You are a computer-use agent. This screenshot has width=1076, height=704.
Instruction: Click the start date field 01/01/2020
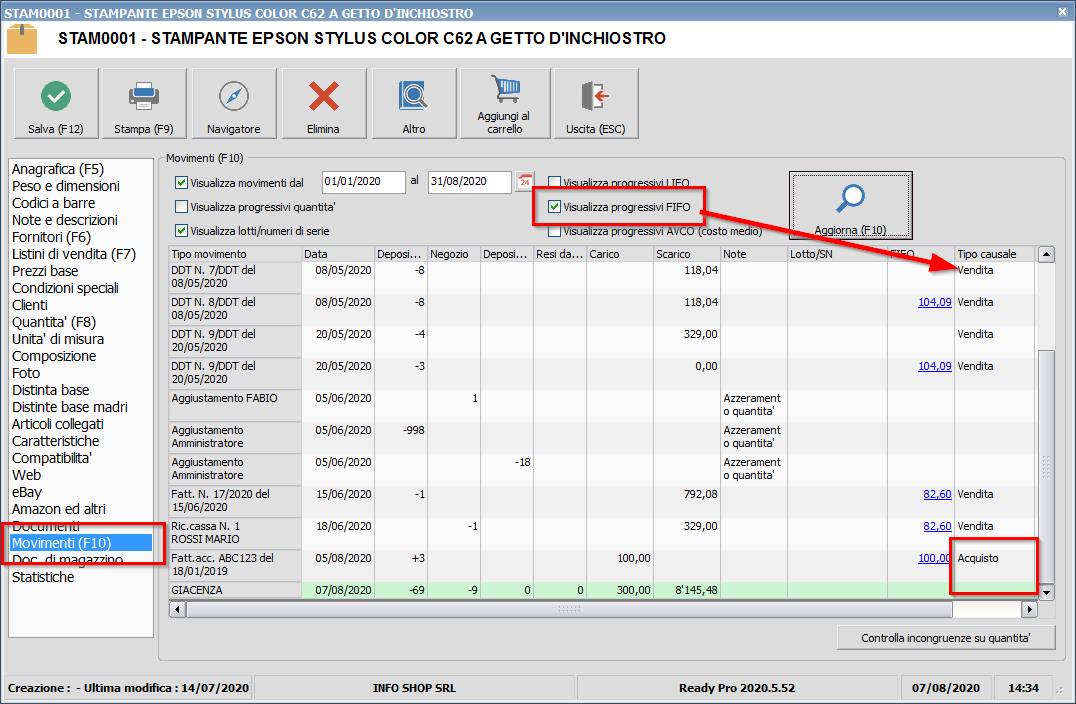click(x=364, y=182)
